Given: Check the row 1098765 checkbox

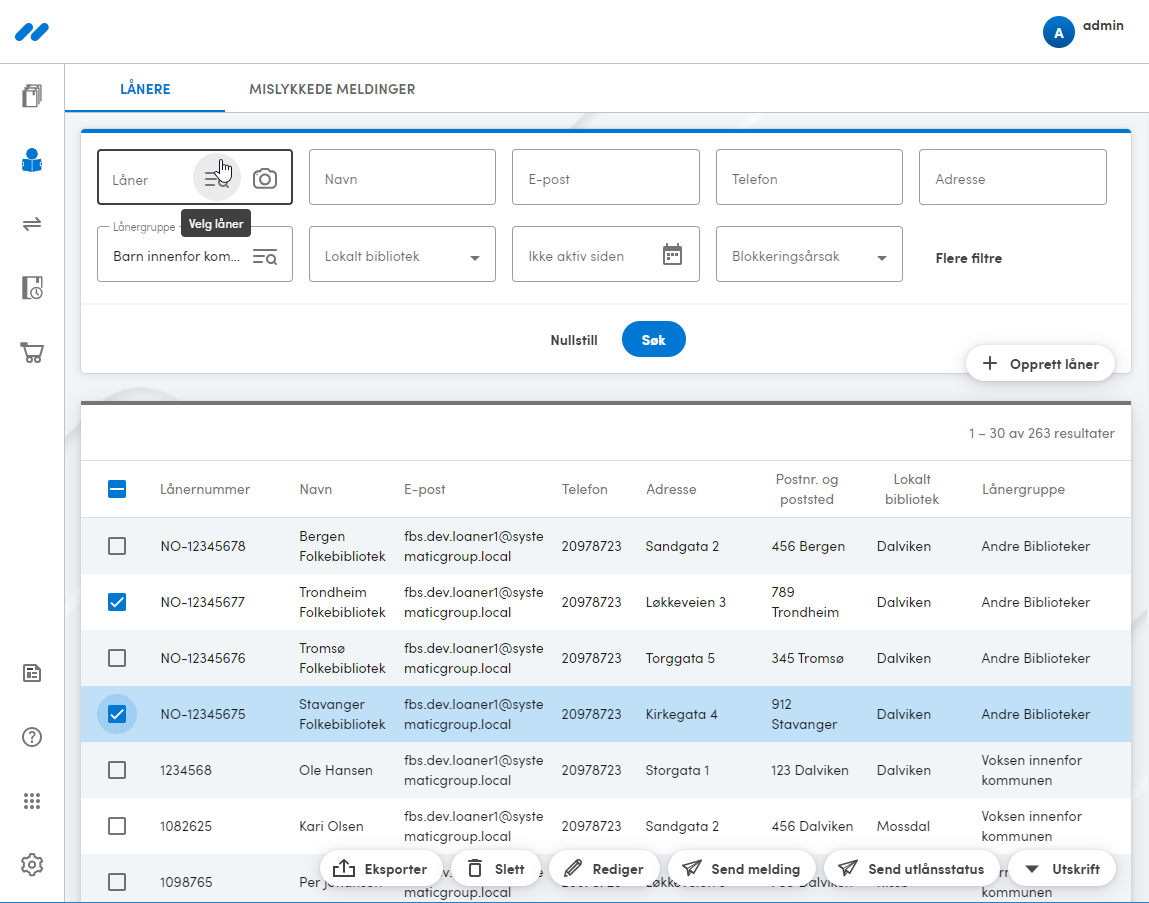Looking at the screenshot, I should pos(117,882).
